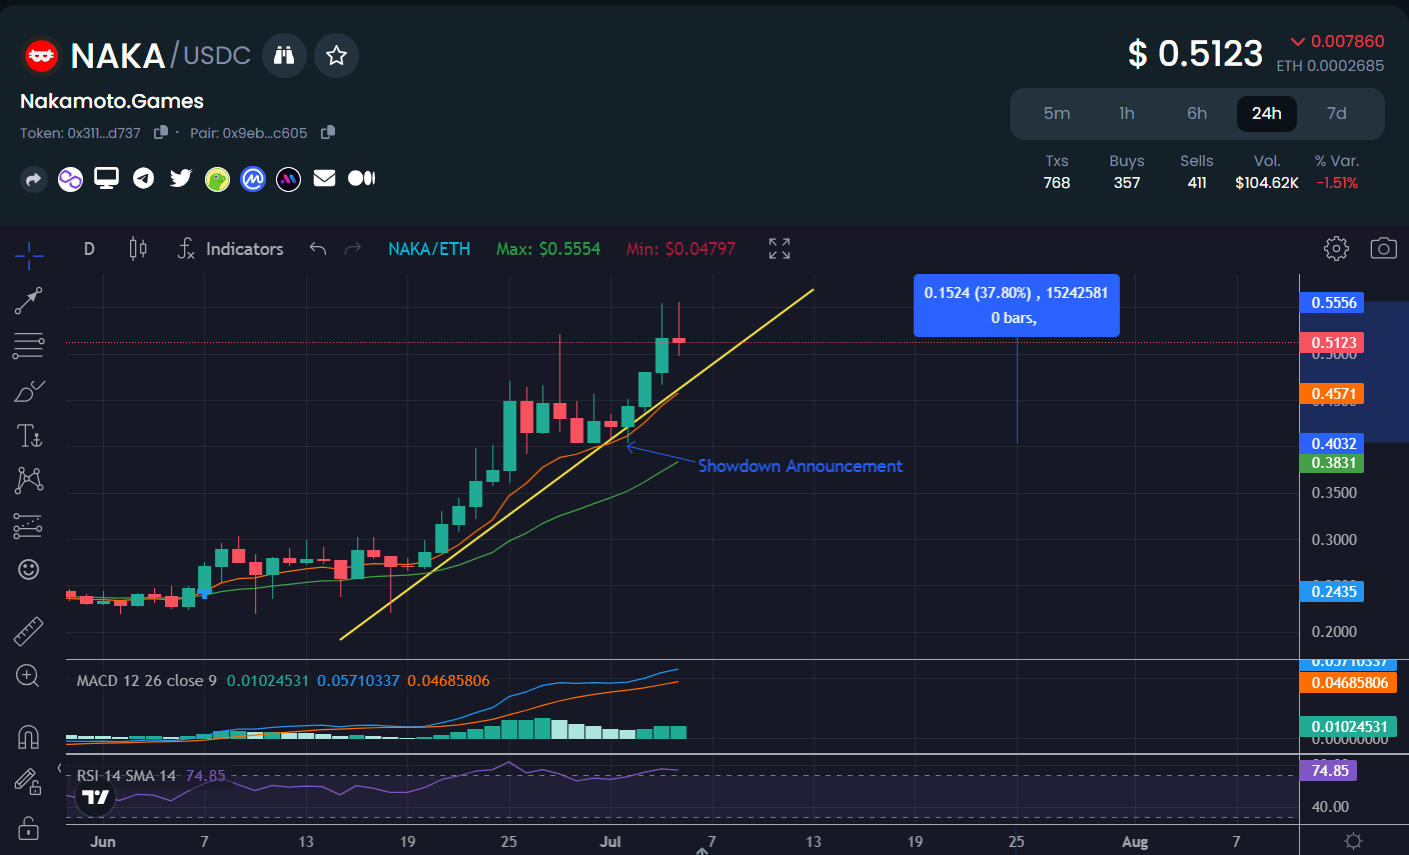Click the share arrow icon
Viewport: 1409px width, 855px height.
33,179
